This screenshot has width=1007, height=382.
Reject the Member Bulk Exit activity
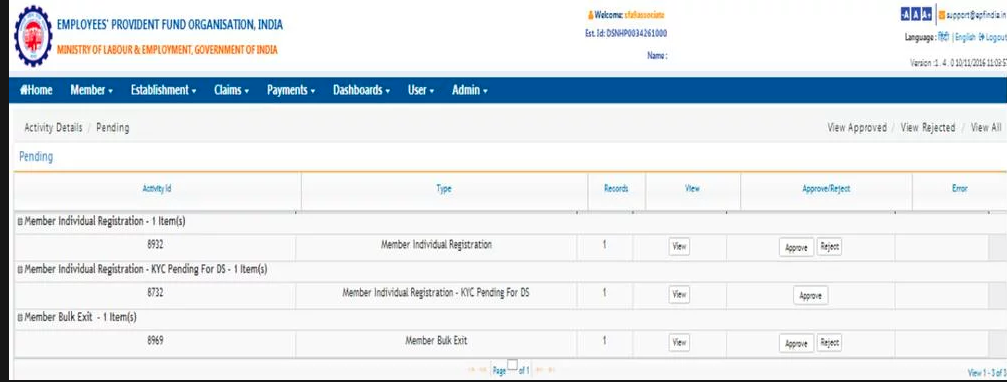click(829, 343)
